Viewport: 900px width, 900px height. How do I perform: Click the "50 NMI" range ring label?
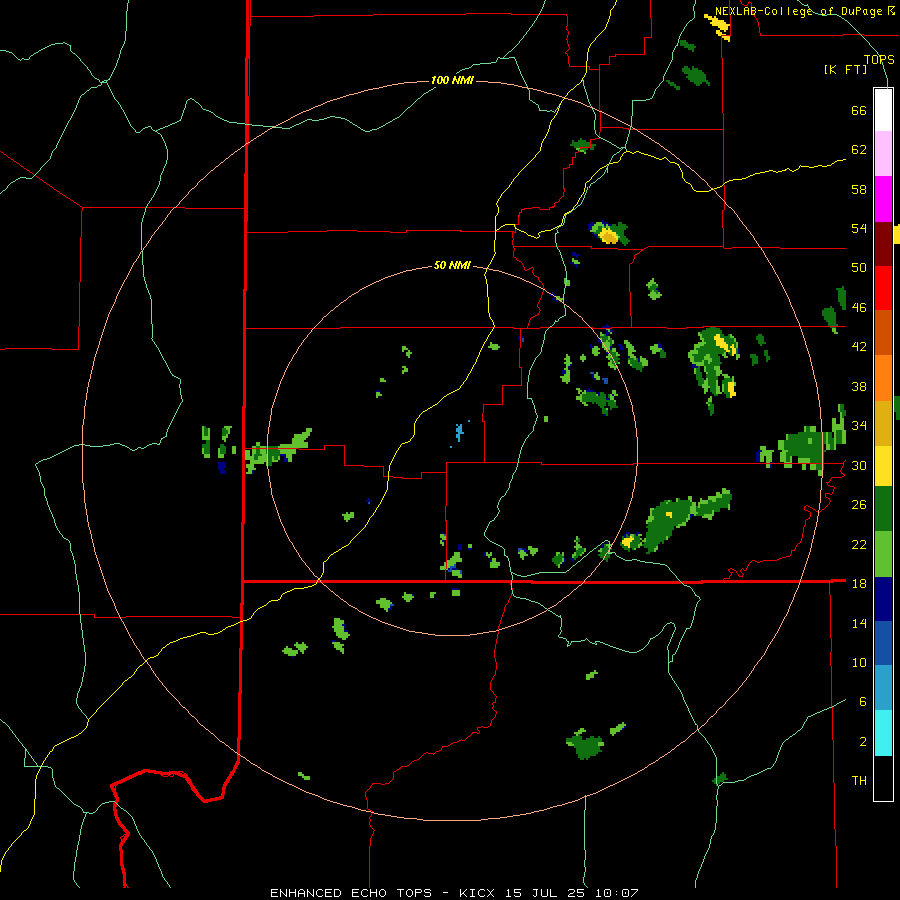pos(452,265)
